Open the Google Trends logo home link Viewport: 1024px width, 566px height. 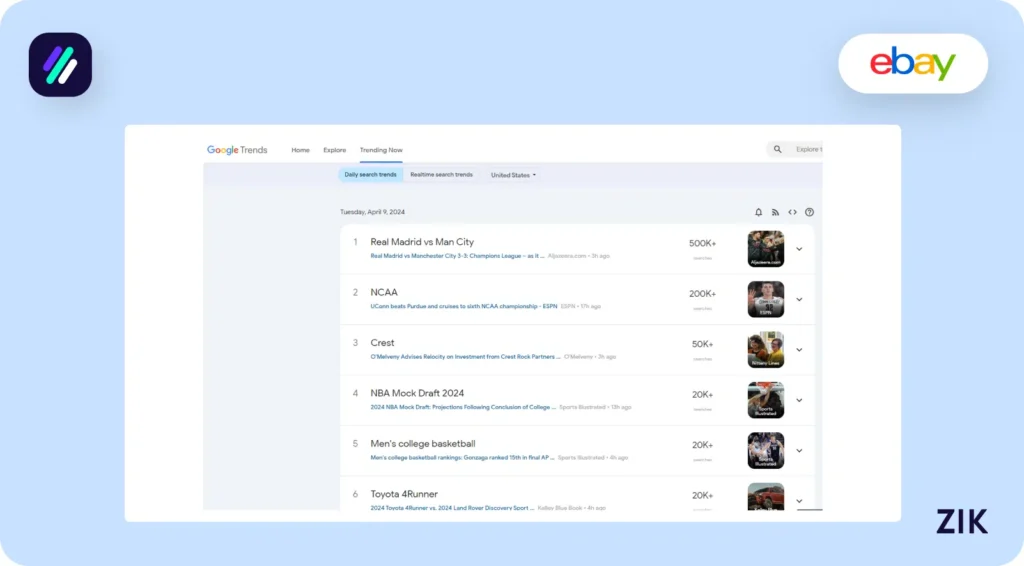237,150
